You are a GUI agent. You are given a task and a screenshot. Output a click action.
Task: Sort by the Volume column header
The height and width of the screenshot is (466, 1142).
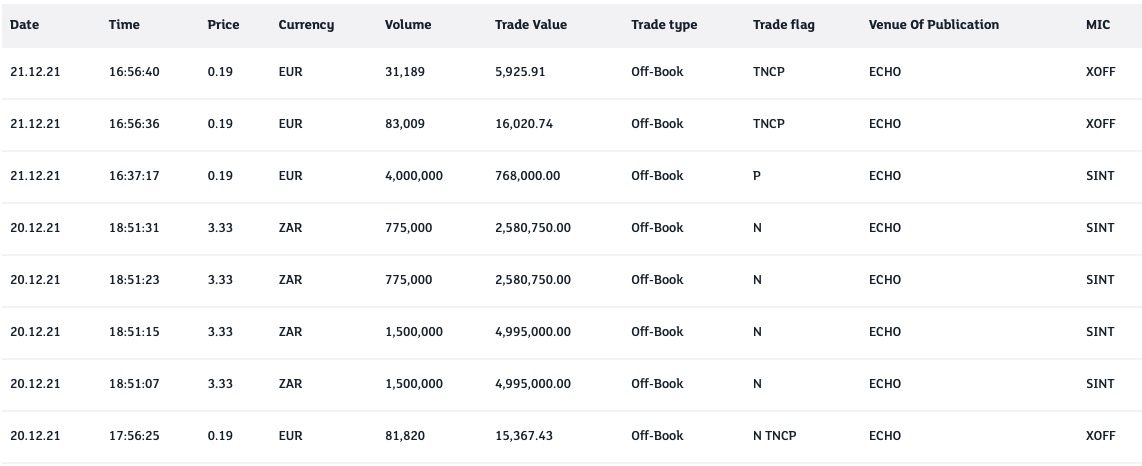pyautogui.click(x=408, y=25)
